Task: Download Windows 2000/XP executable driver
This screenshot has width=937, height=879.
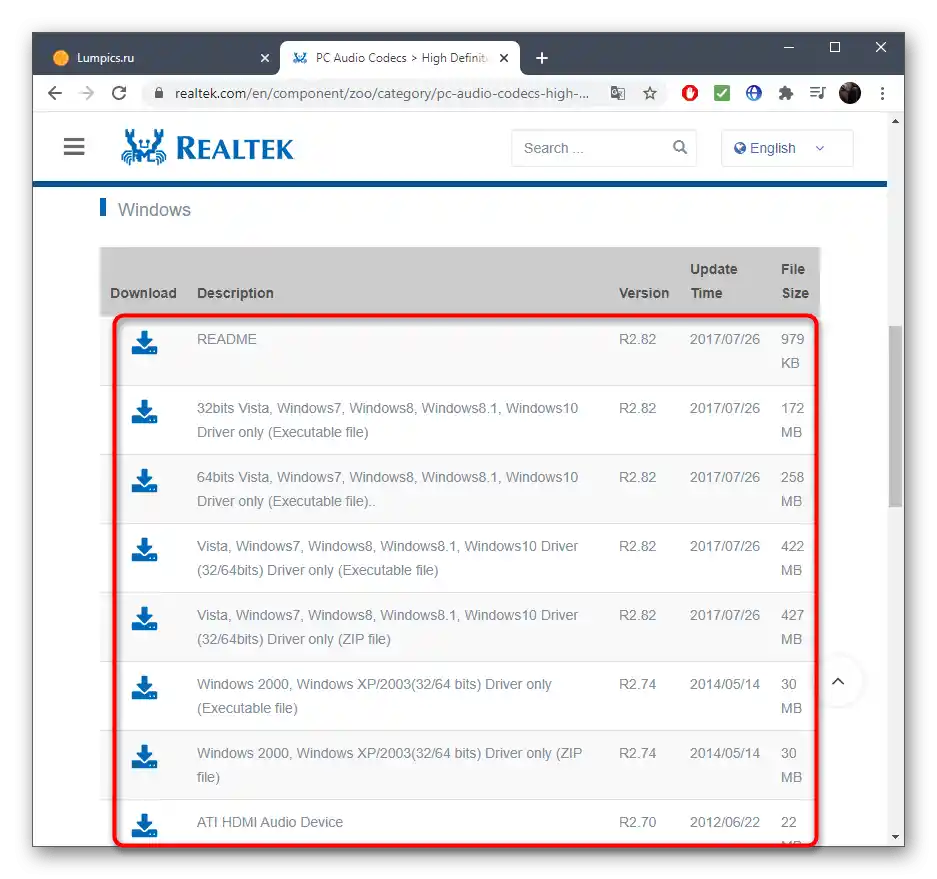Action: pyautogui.click(x=144, y=688)
